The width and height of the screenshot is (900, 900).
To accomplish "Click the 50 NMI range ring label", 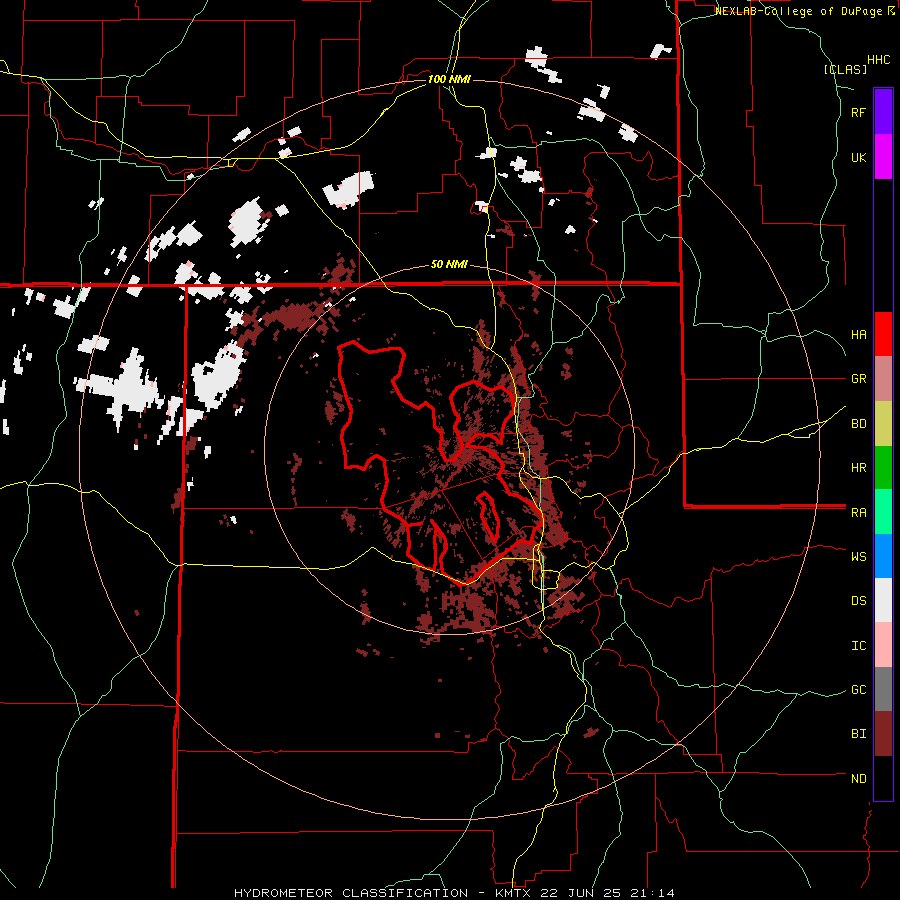I will pos(449,265).
